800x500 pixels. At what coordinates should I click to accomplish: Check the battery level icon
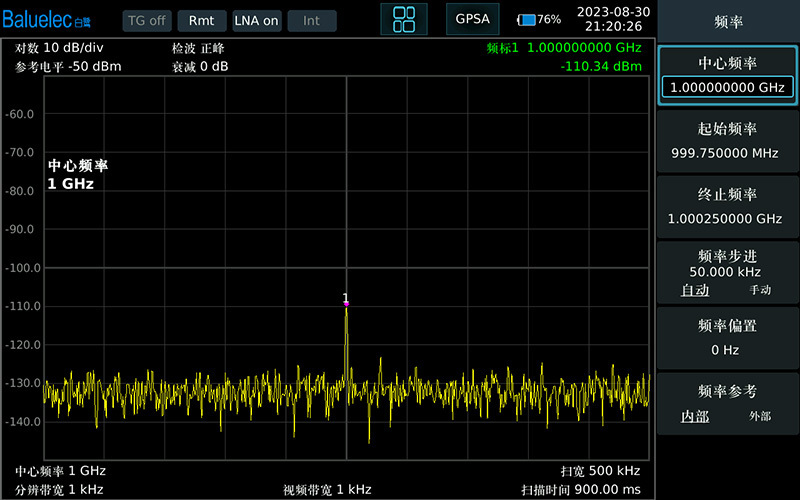(x=526, y=20)
